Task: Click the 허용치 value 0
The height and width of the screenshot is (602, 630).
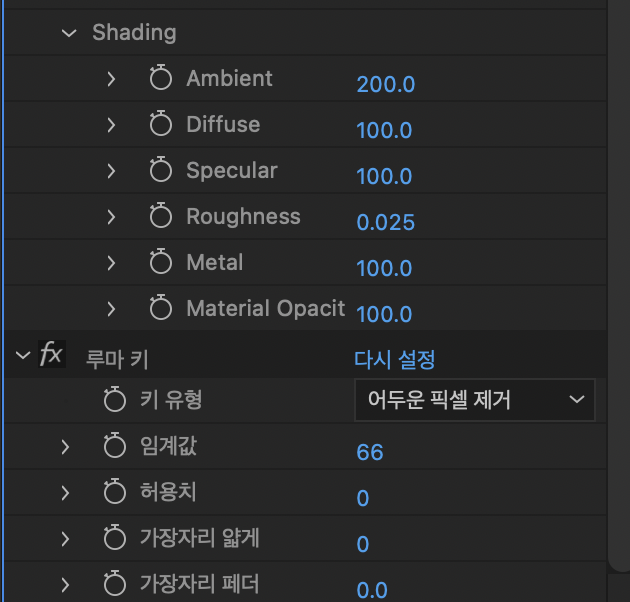Action: coord(363,498)
